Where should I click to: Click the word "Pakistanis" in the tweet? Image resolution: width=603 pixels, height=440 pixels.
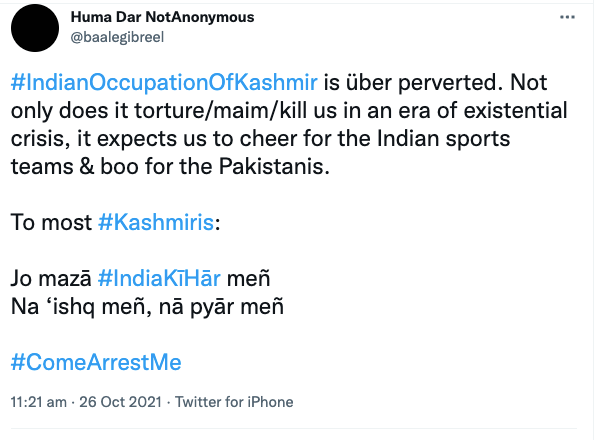270,165
